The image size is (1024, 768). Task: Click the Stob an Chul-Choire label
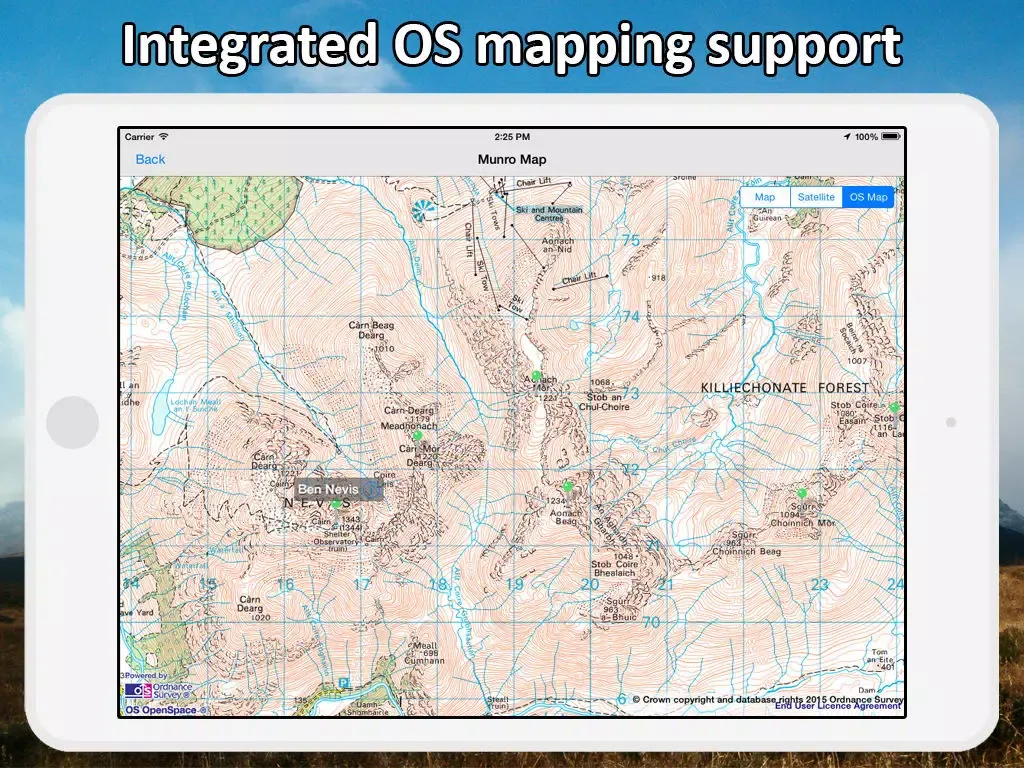(604, 402)
